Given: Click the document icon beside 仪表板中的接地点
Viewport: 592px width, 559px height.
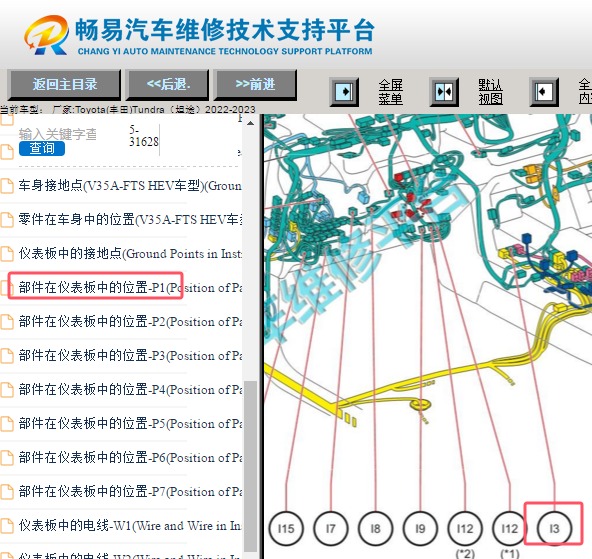Looking at the screenshot, I should click(x=7, y=254).
